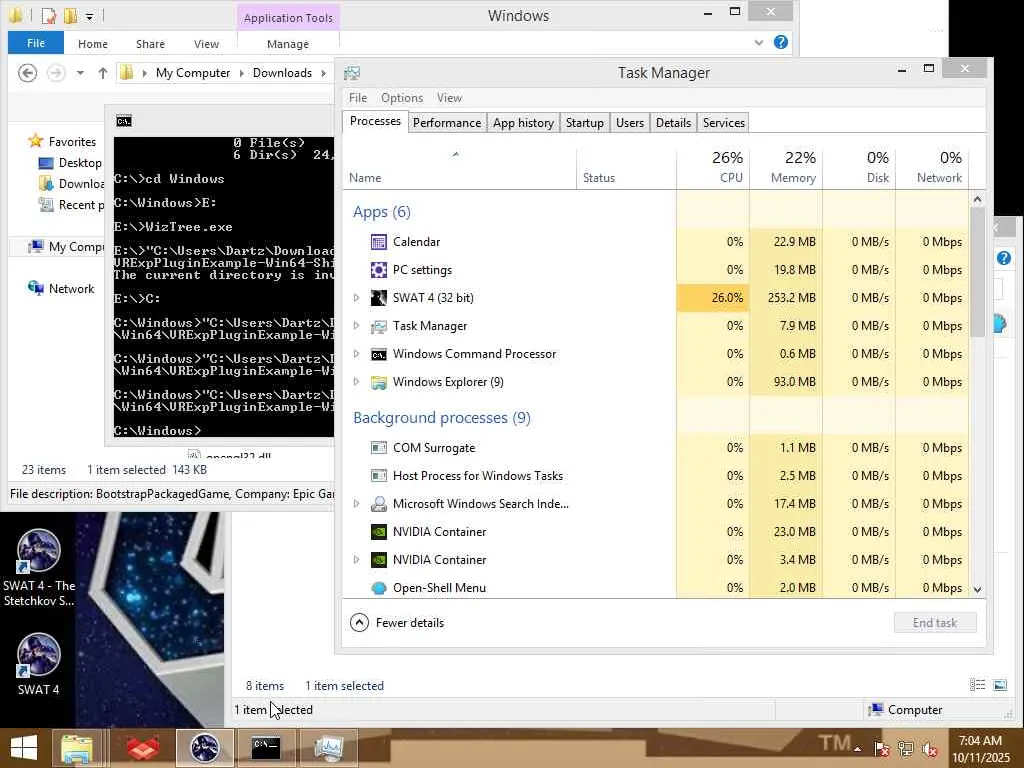Expand the Windows Explorer (9) group
Viewport: 1024px width, 768px height.
coord(357,382)
